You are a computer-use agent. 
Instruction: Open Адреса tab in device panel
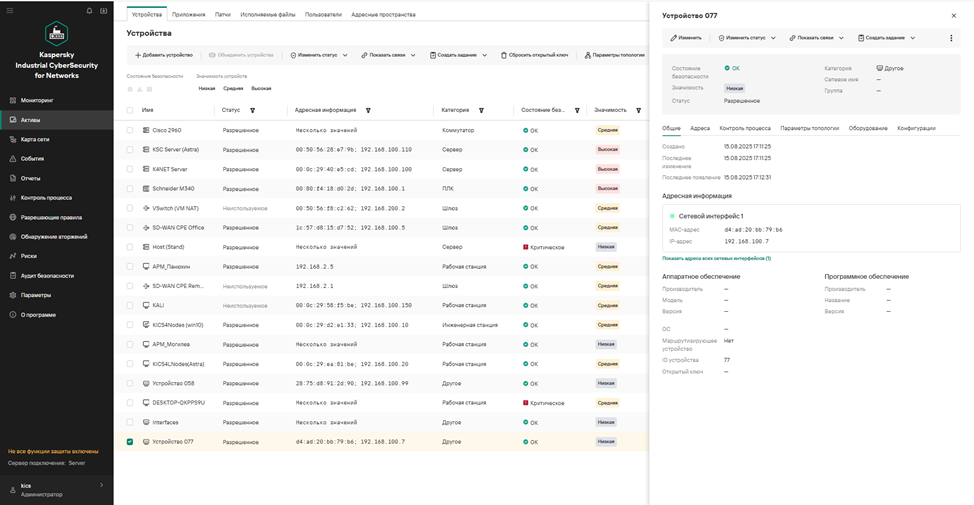click(x=700, y=129)
